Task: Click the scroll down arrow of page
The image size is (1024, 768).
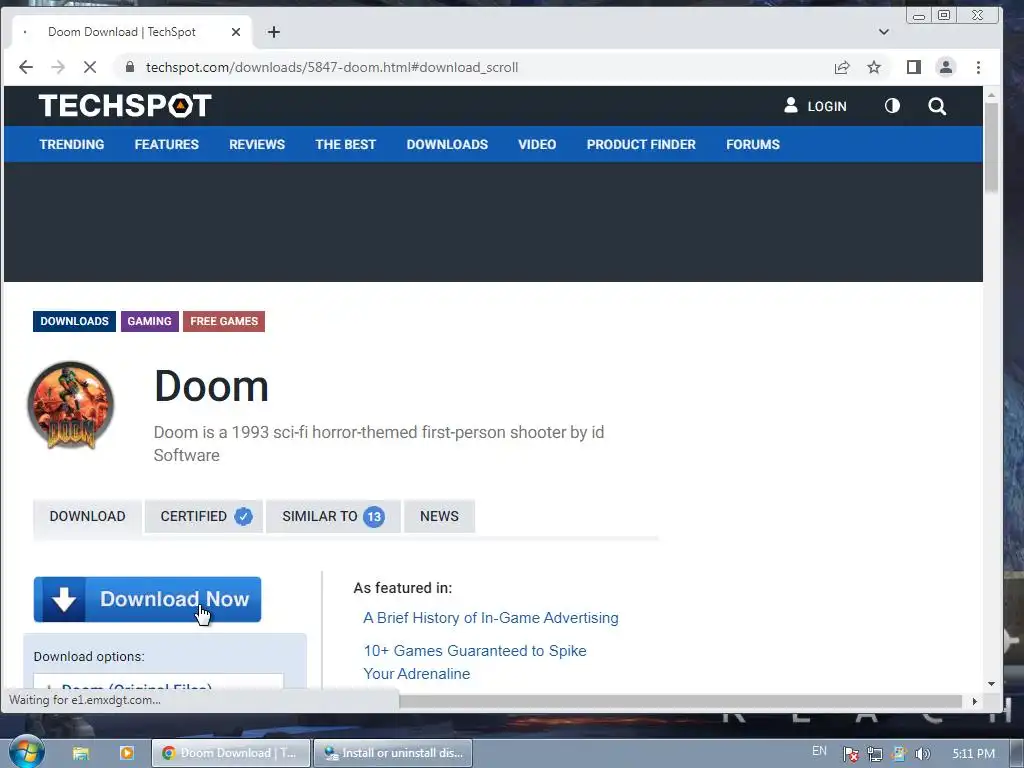Action: (x=991, y=684)
